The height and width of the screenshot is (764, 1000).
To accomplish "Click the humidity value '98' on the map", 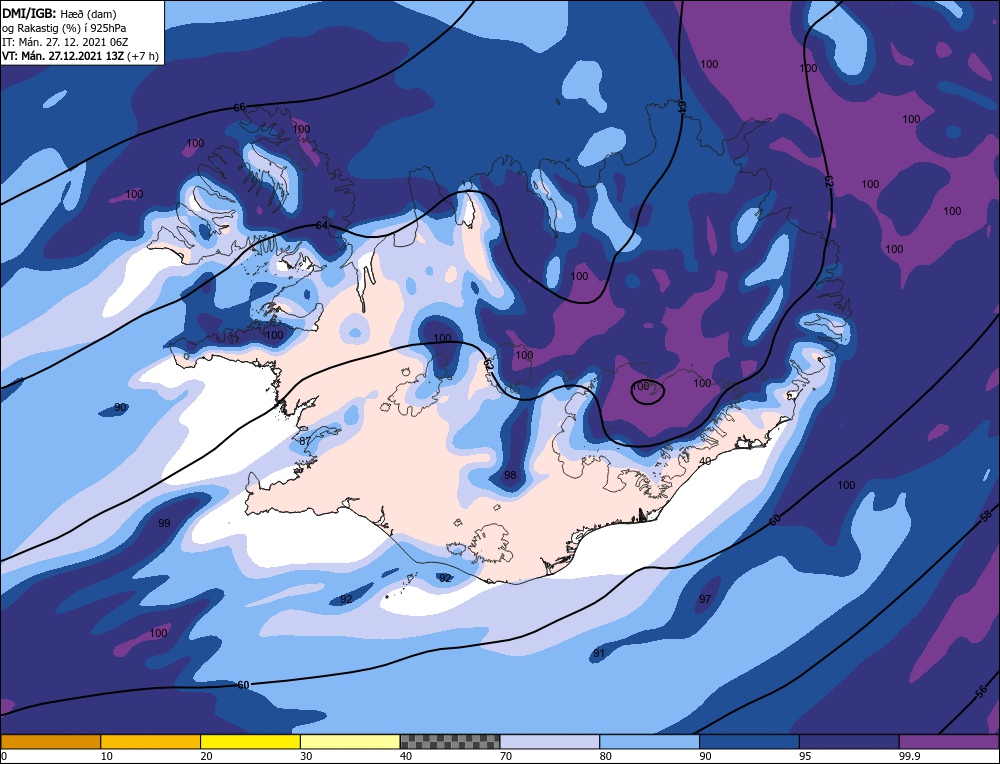I will [510, 475].
